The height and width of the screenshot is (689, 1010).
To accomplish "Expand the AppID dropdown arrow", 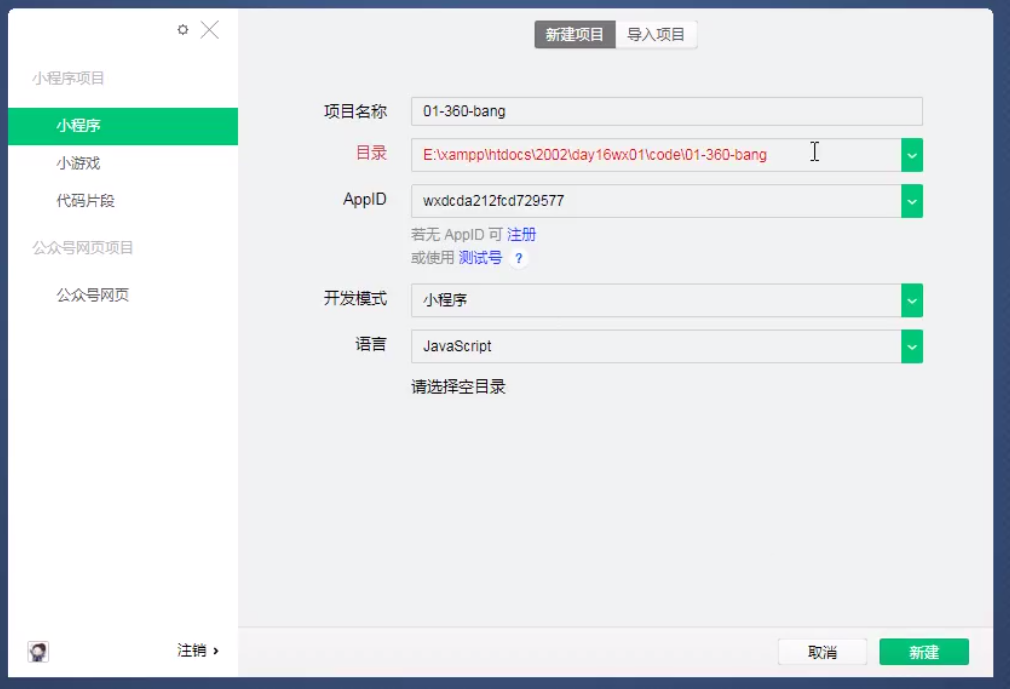I will pos(911,201).
